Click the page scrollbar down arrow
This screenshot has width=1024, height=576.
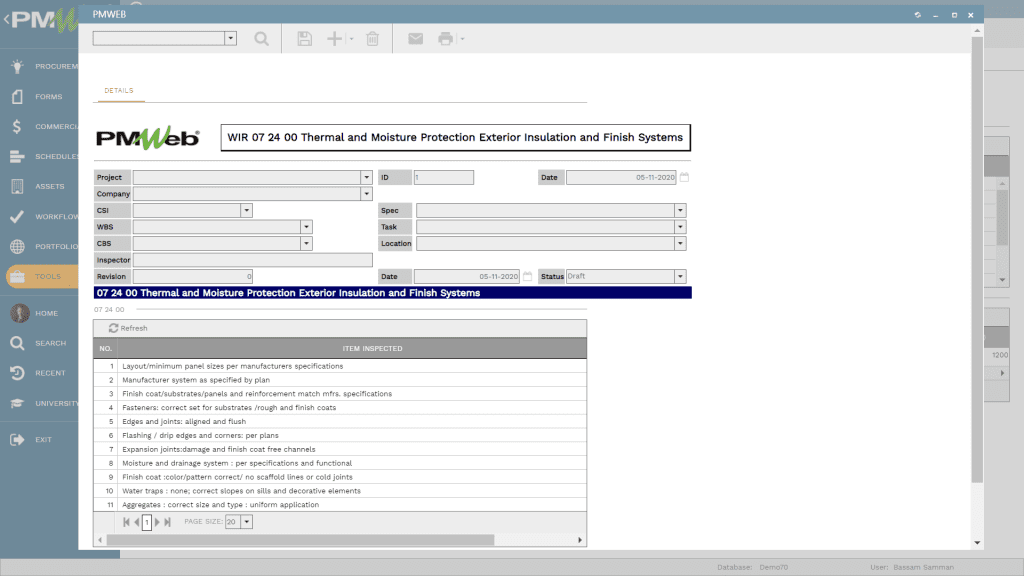click(x=977, y=543)
